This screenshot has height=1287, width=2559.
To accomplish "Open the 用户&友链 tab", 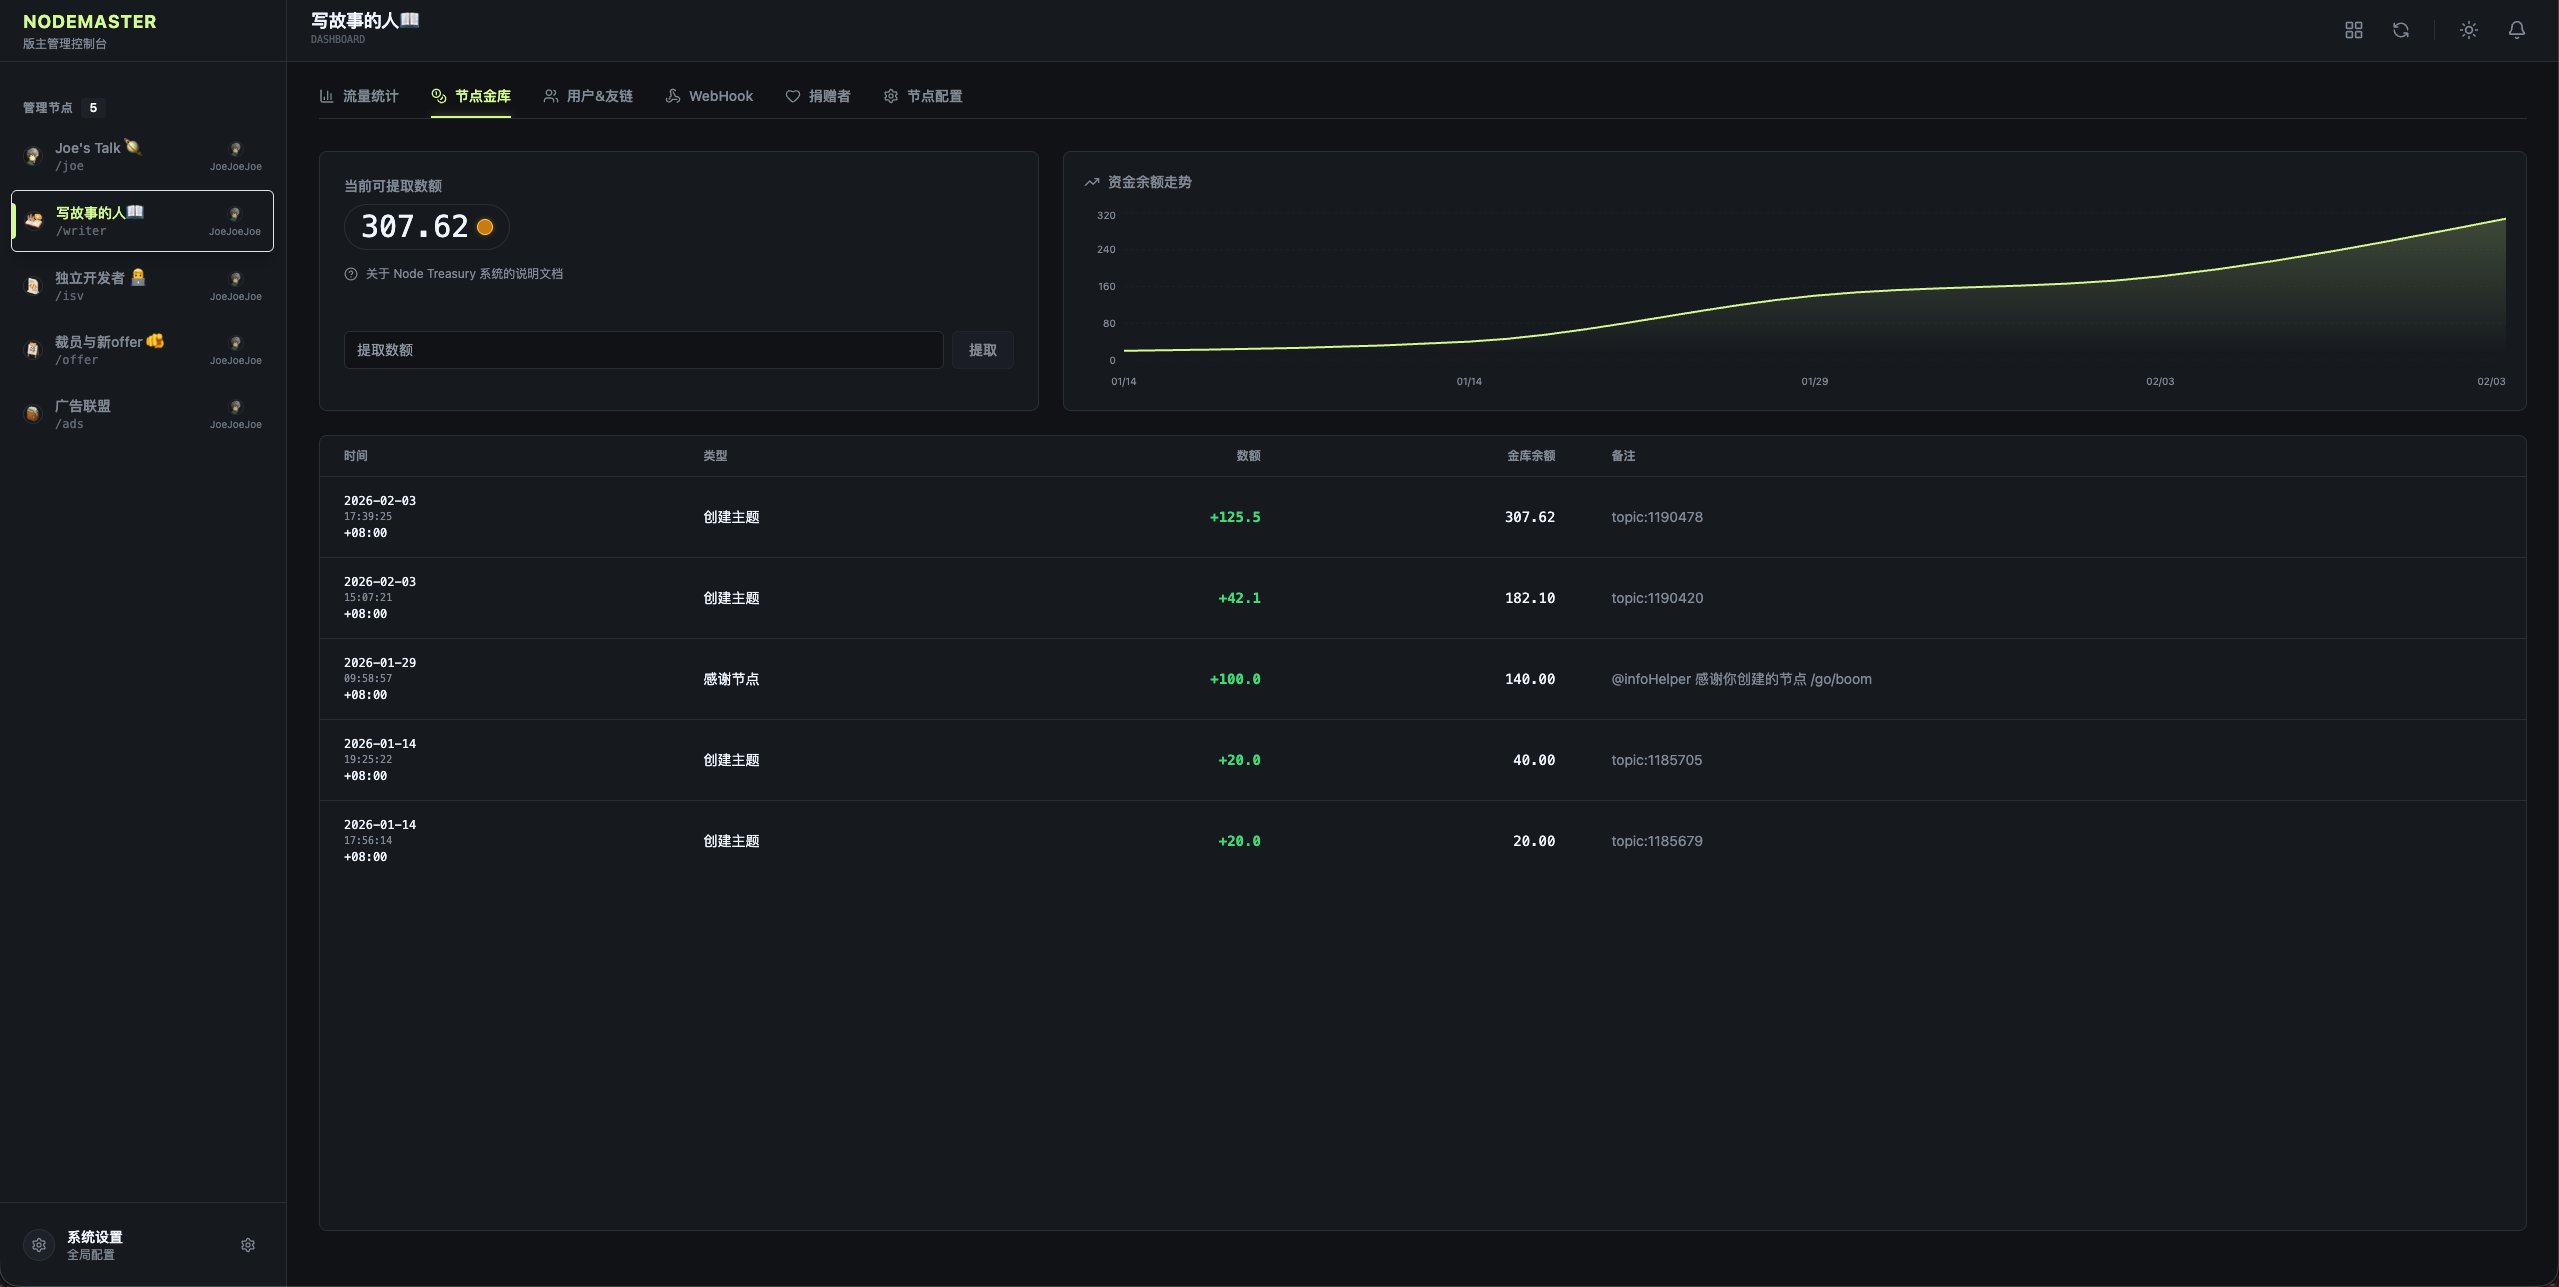I will (x=588, y=96).
